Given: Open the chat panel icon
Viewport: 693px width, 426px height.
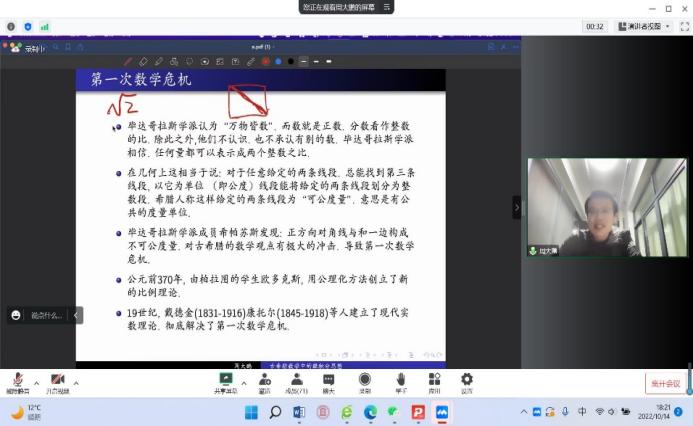Looking at the screenshot, I should click(x=328, y=380).
